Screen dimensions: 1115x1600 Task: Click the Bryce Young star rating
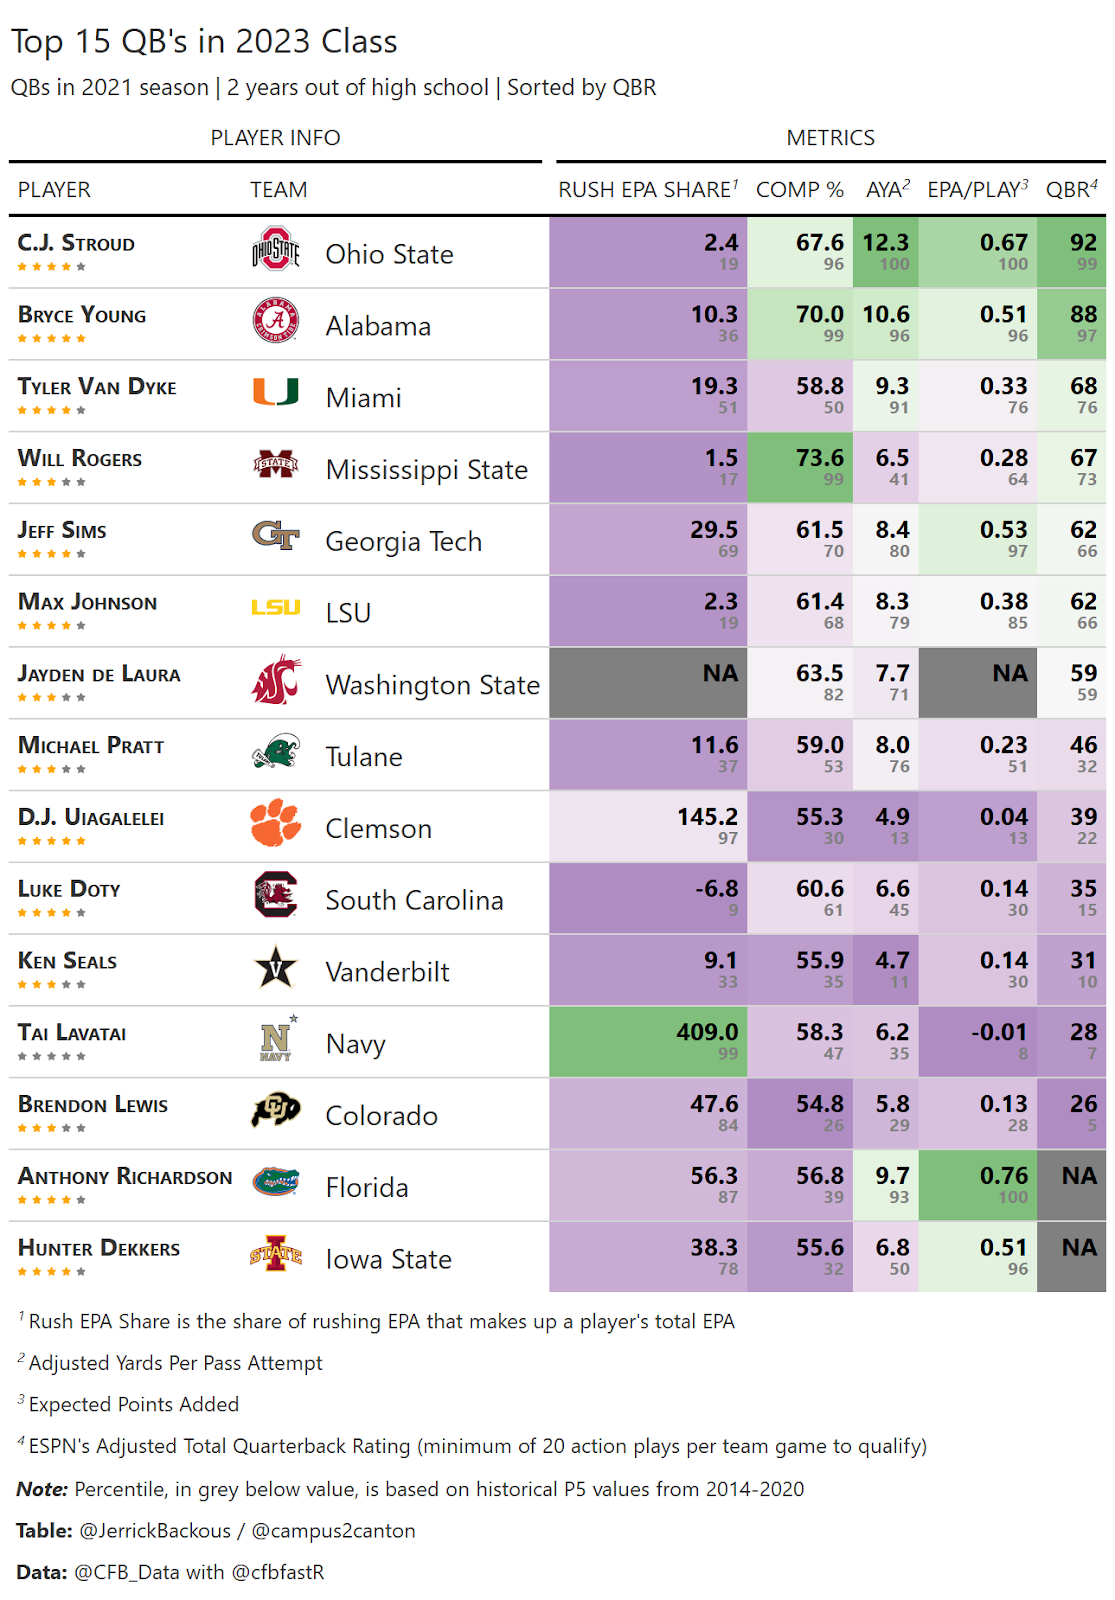[52, 339]
